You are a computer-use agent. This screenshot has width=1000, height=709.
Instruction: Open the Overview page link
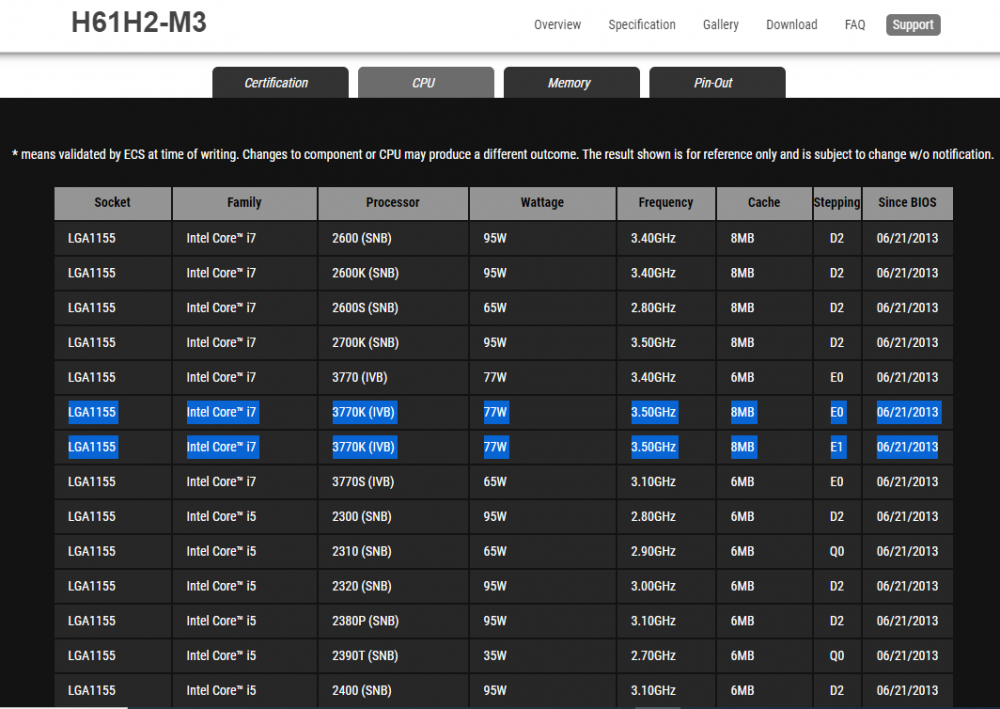557,25
